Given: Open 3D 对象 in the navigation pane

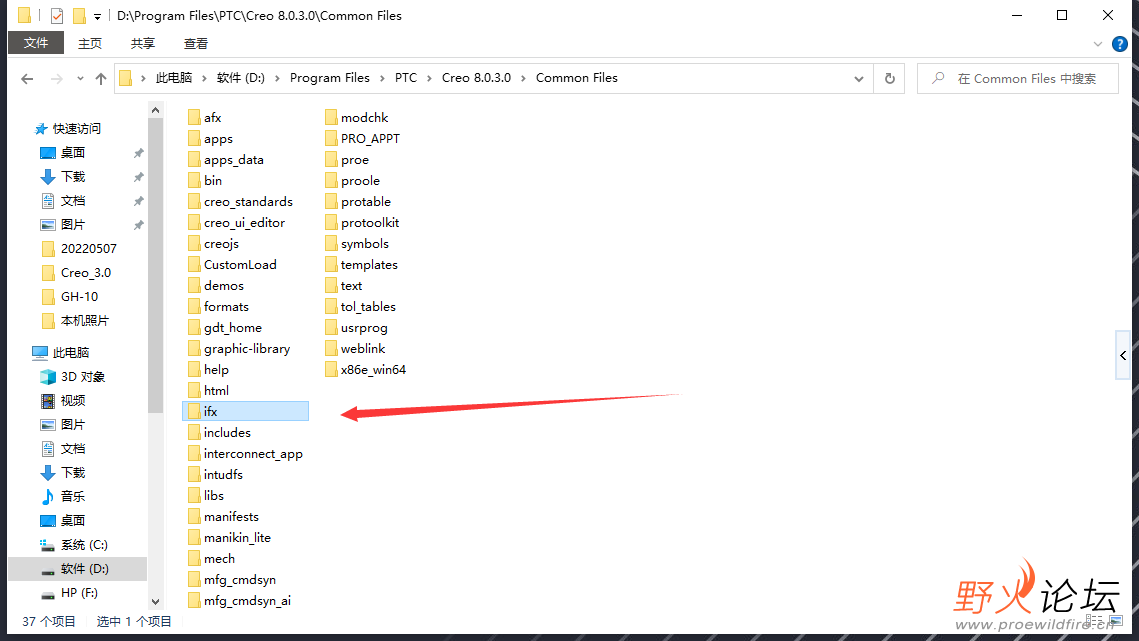Looking at the screenshot, I should [83, 376].
